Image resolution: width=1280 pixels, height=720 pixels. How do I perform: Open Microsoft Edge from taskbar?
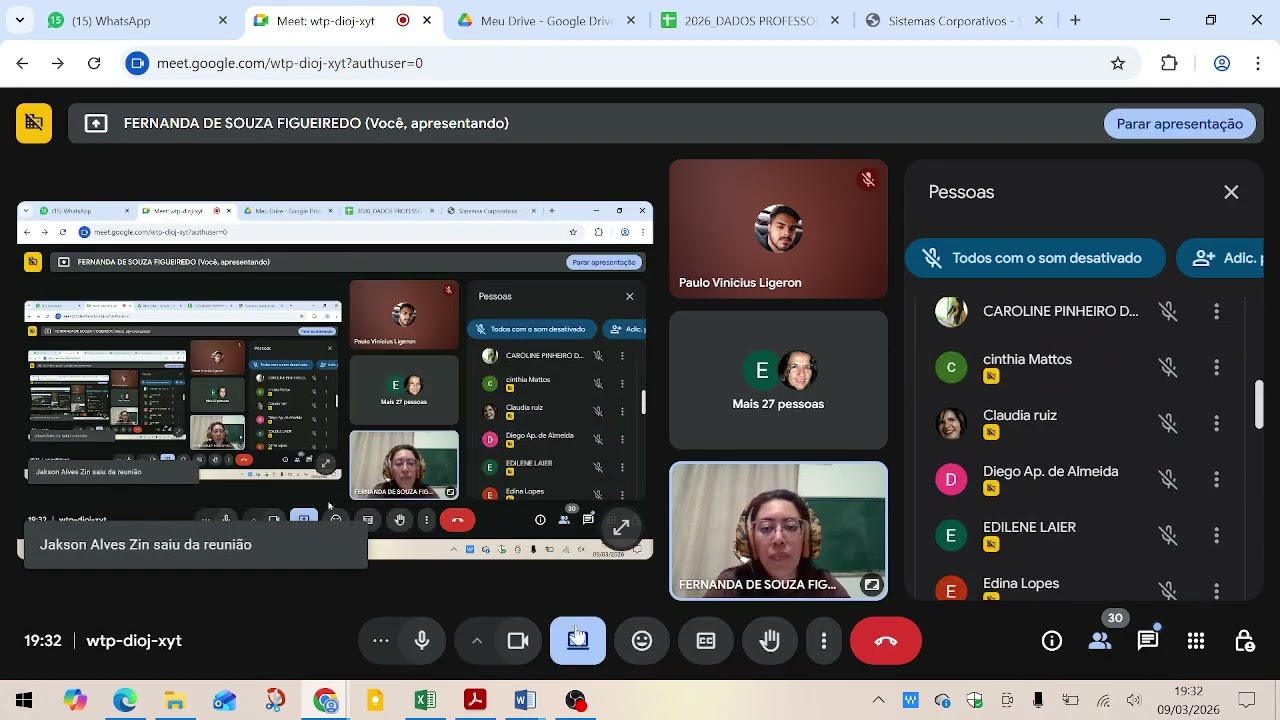[x=125, y=700]
